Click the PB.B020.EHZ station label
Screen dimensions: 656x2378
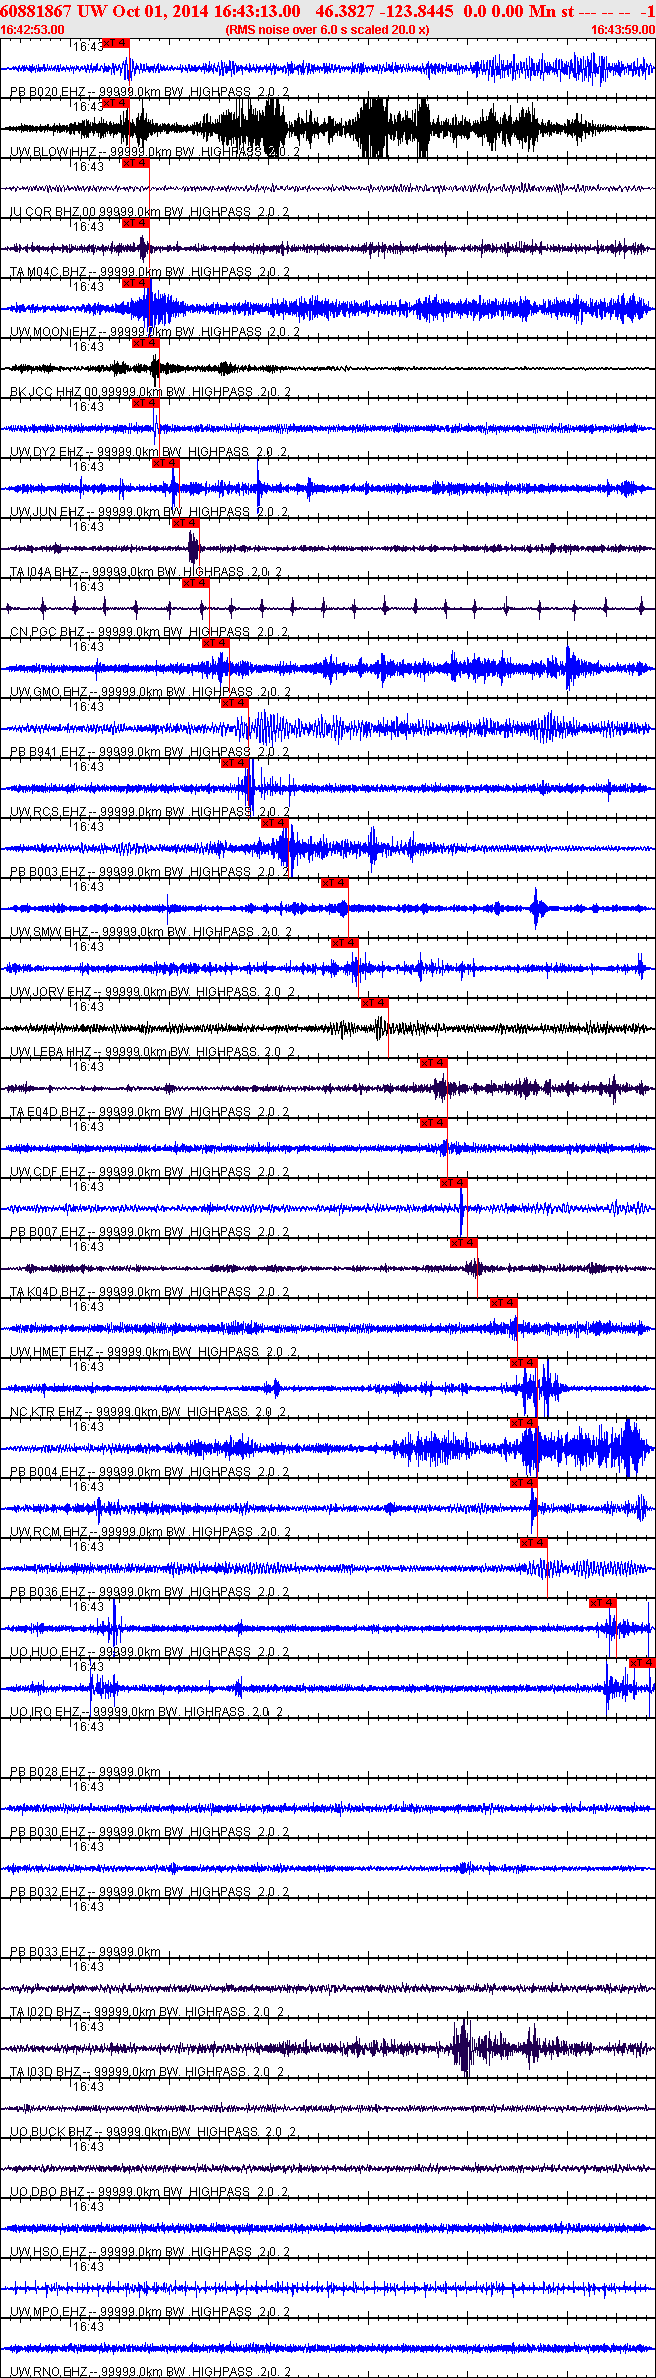(150, 92)
